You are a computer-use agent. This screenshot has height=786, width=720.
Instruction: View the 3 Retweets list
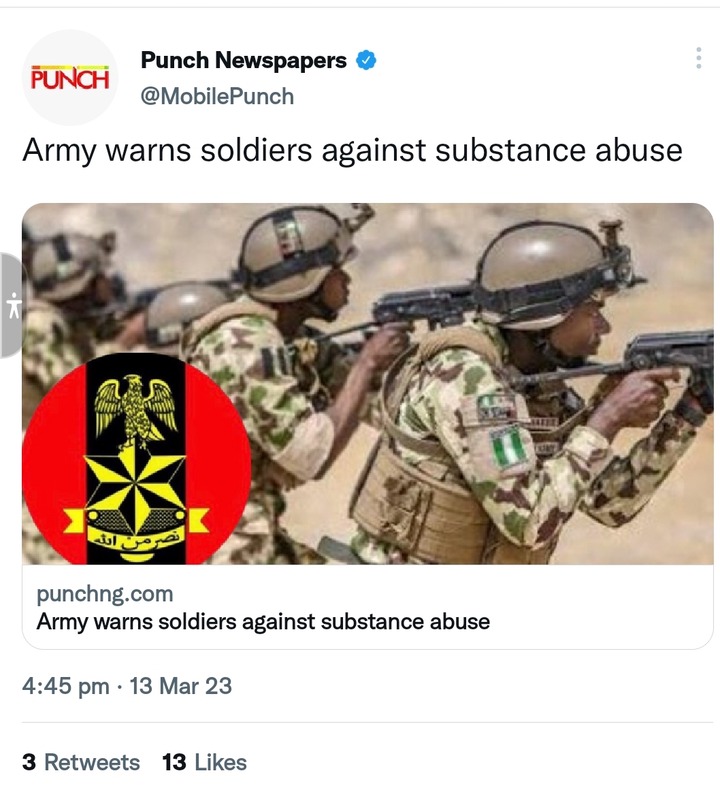[x=81, y=762]
